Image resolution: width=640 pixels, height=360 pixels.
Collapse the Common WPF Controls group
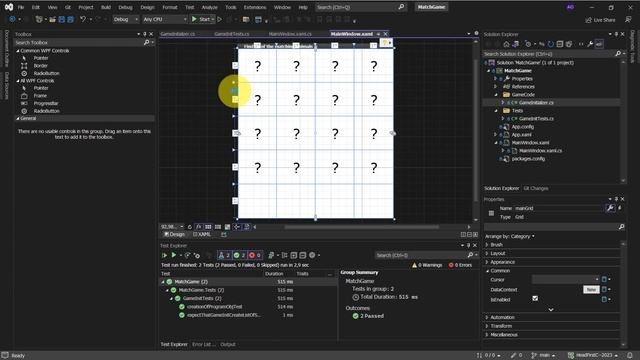[18, 51]
